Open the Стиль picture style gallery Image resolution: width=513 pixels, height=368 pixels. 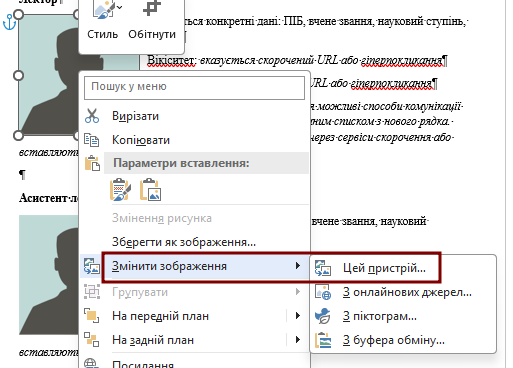click(102, 21)
